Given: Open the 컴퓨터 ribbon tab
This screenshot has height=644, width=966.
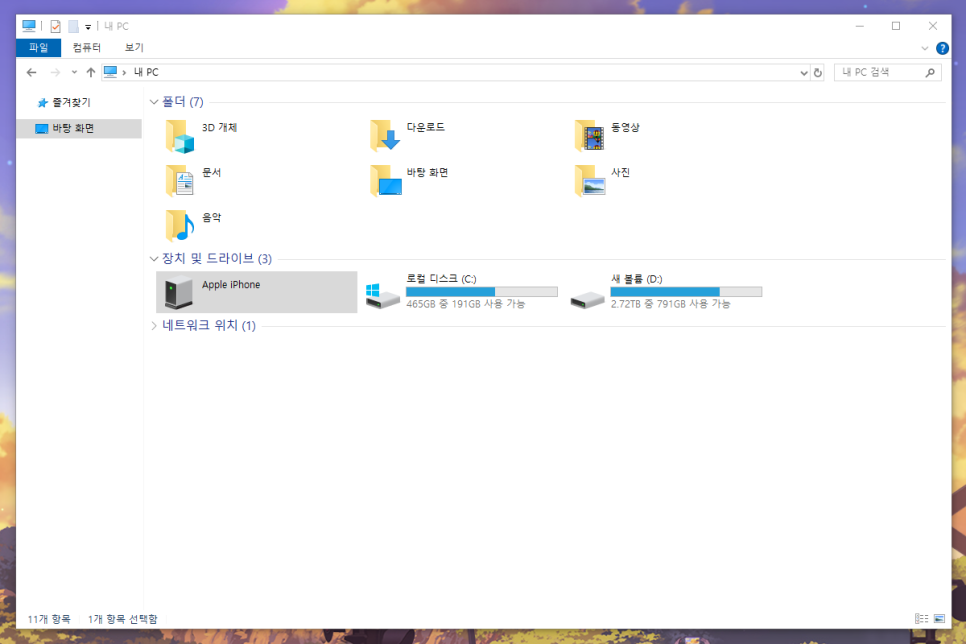Looking at the screenshot, I should point(86,47).
